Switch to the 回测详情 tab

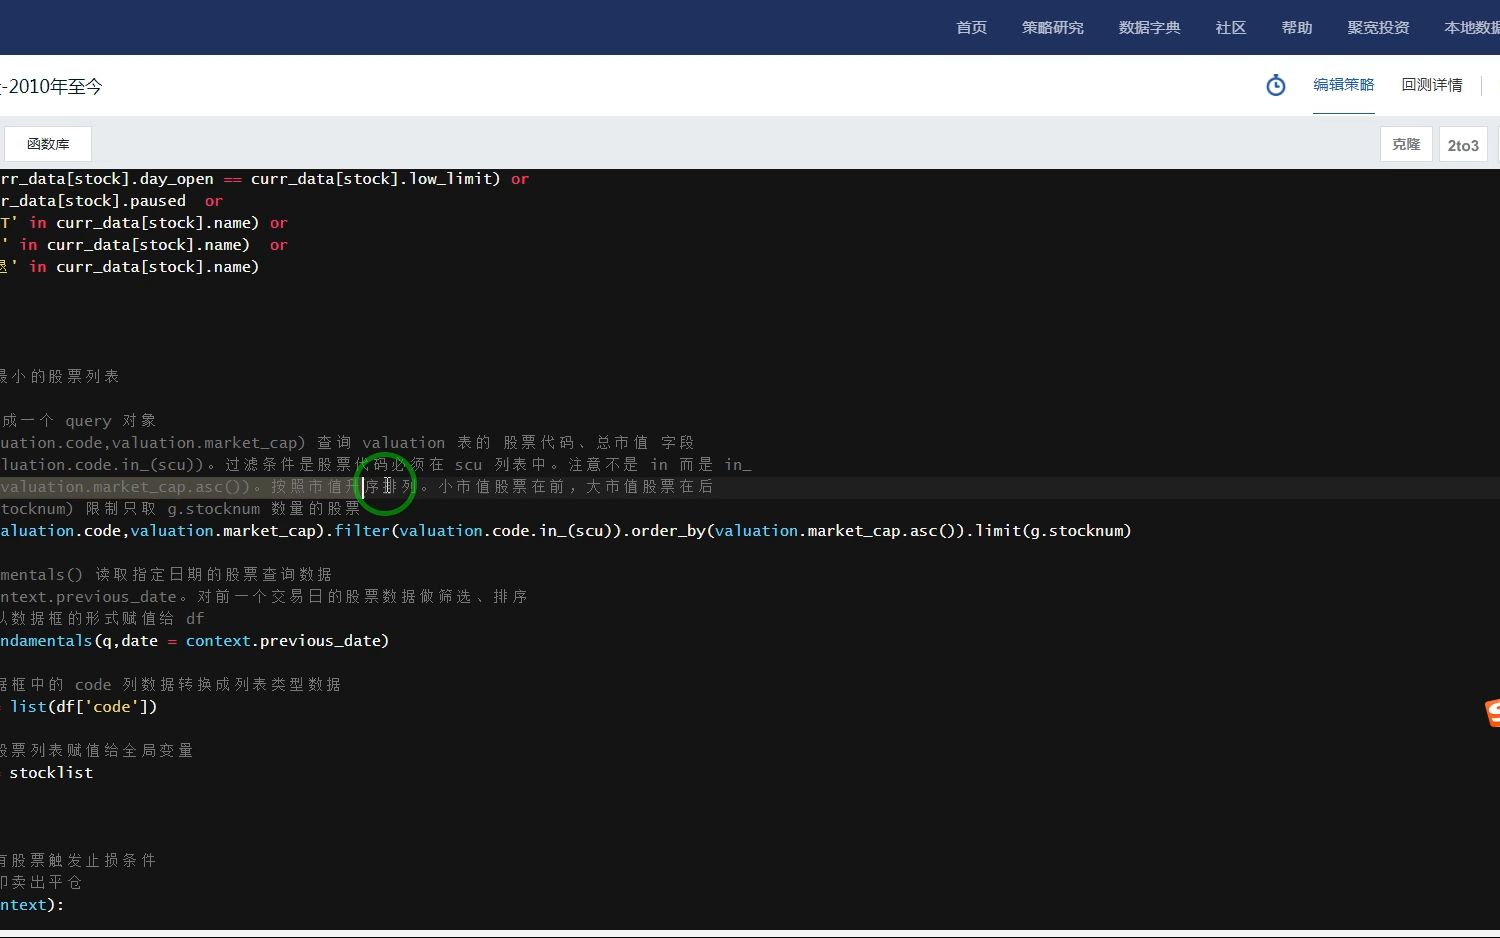(1432, 85)
